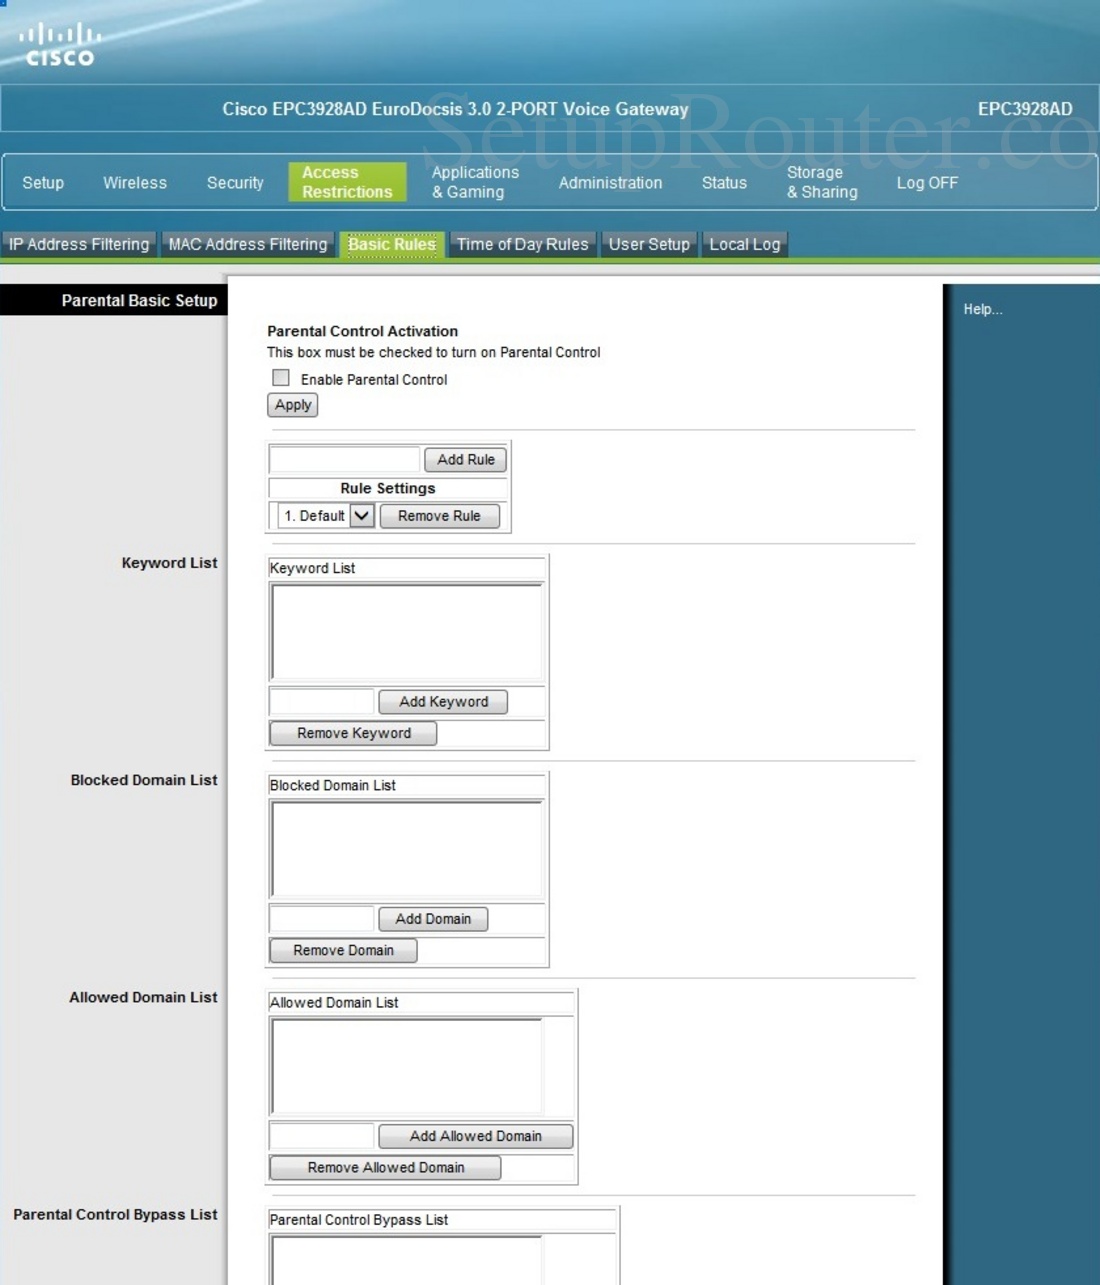Go to the Wireless menu

click(134, 182)
